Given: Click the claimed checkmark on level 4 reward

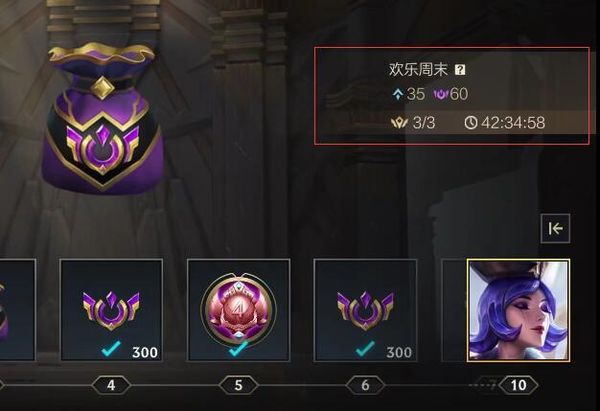Looking at the screenshot, I should [111, 349].
